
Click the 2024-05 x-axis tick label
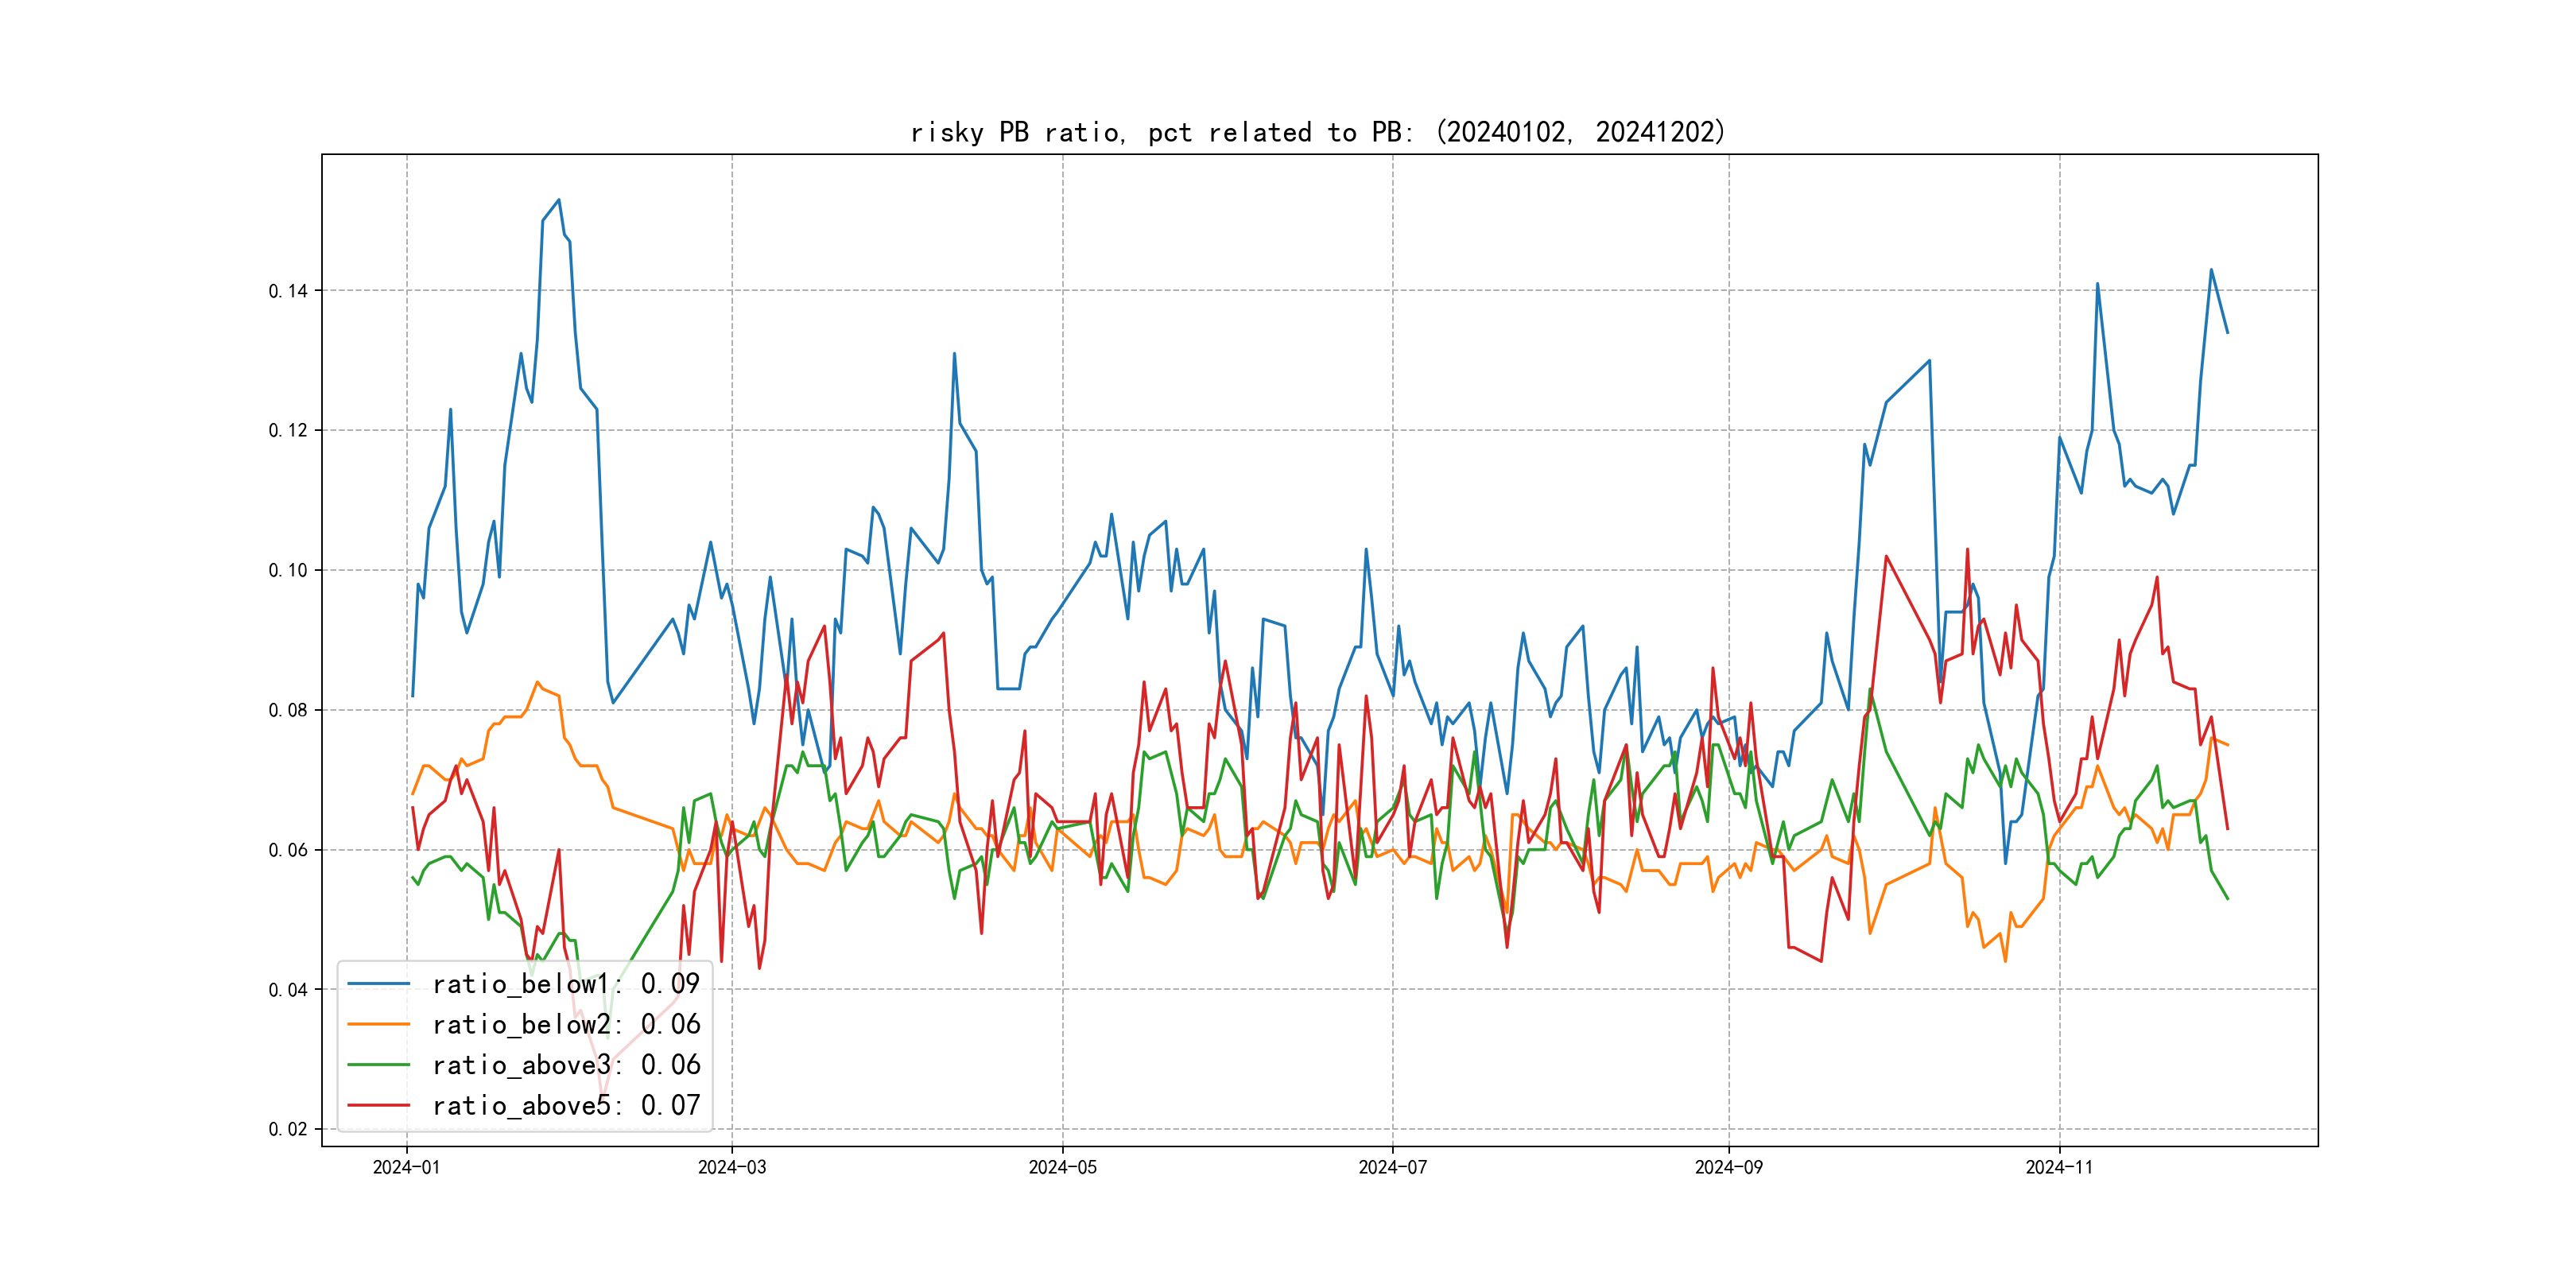(1062, 1167)
